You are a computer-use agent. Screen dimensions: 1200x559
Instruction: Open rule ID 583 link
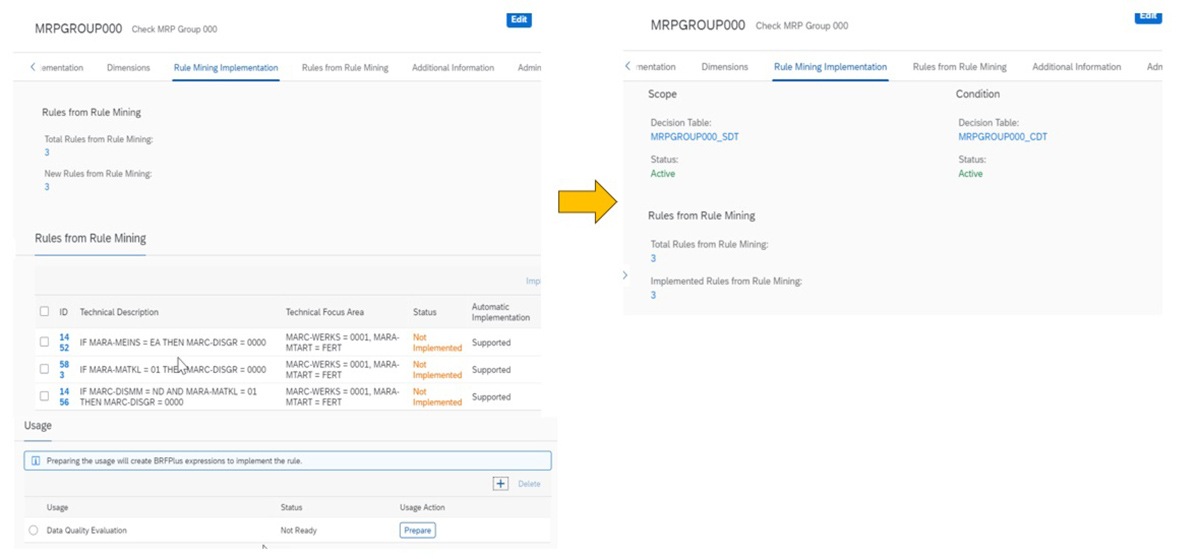(x=64, y=369)
